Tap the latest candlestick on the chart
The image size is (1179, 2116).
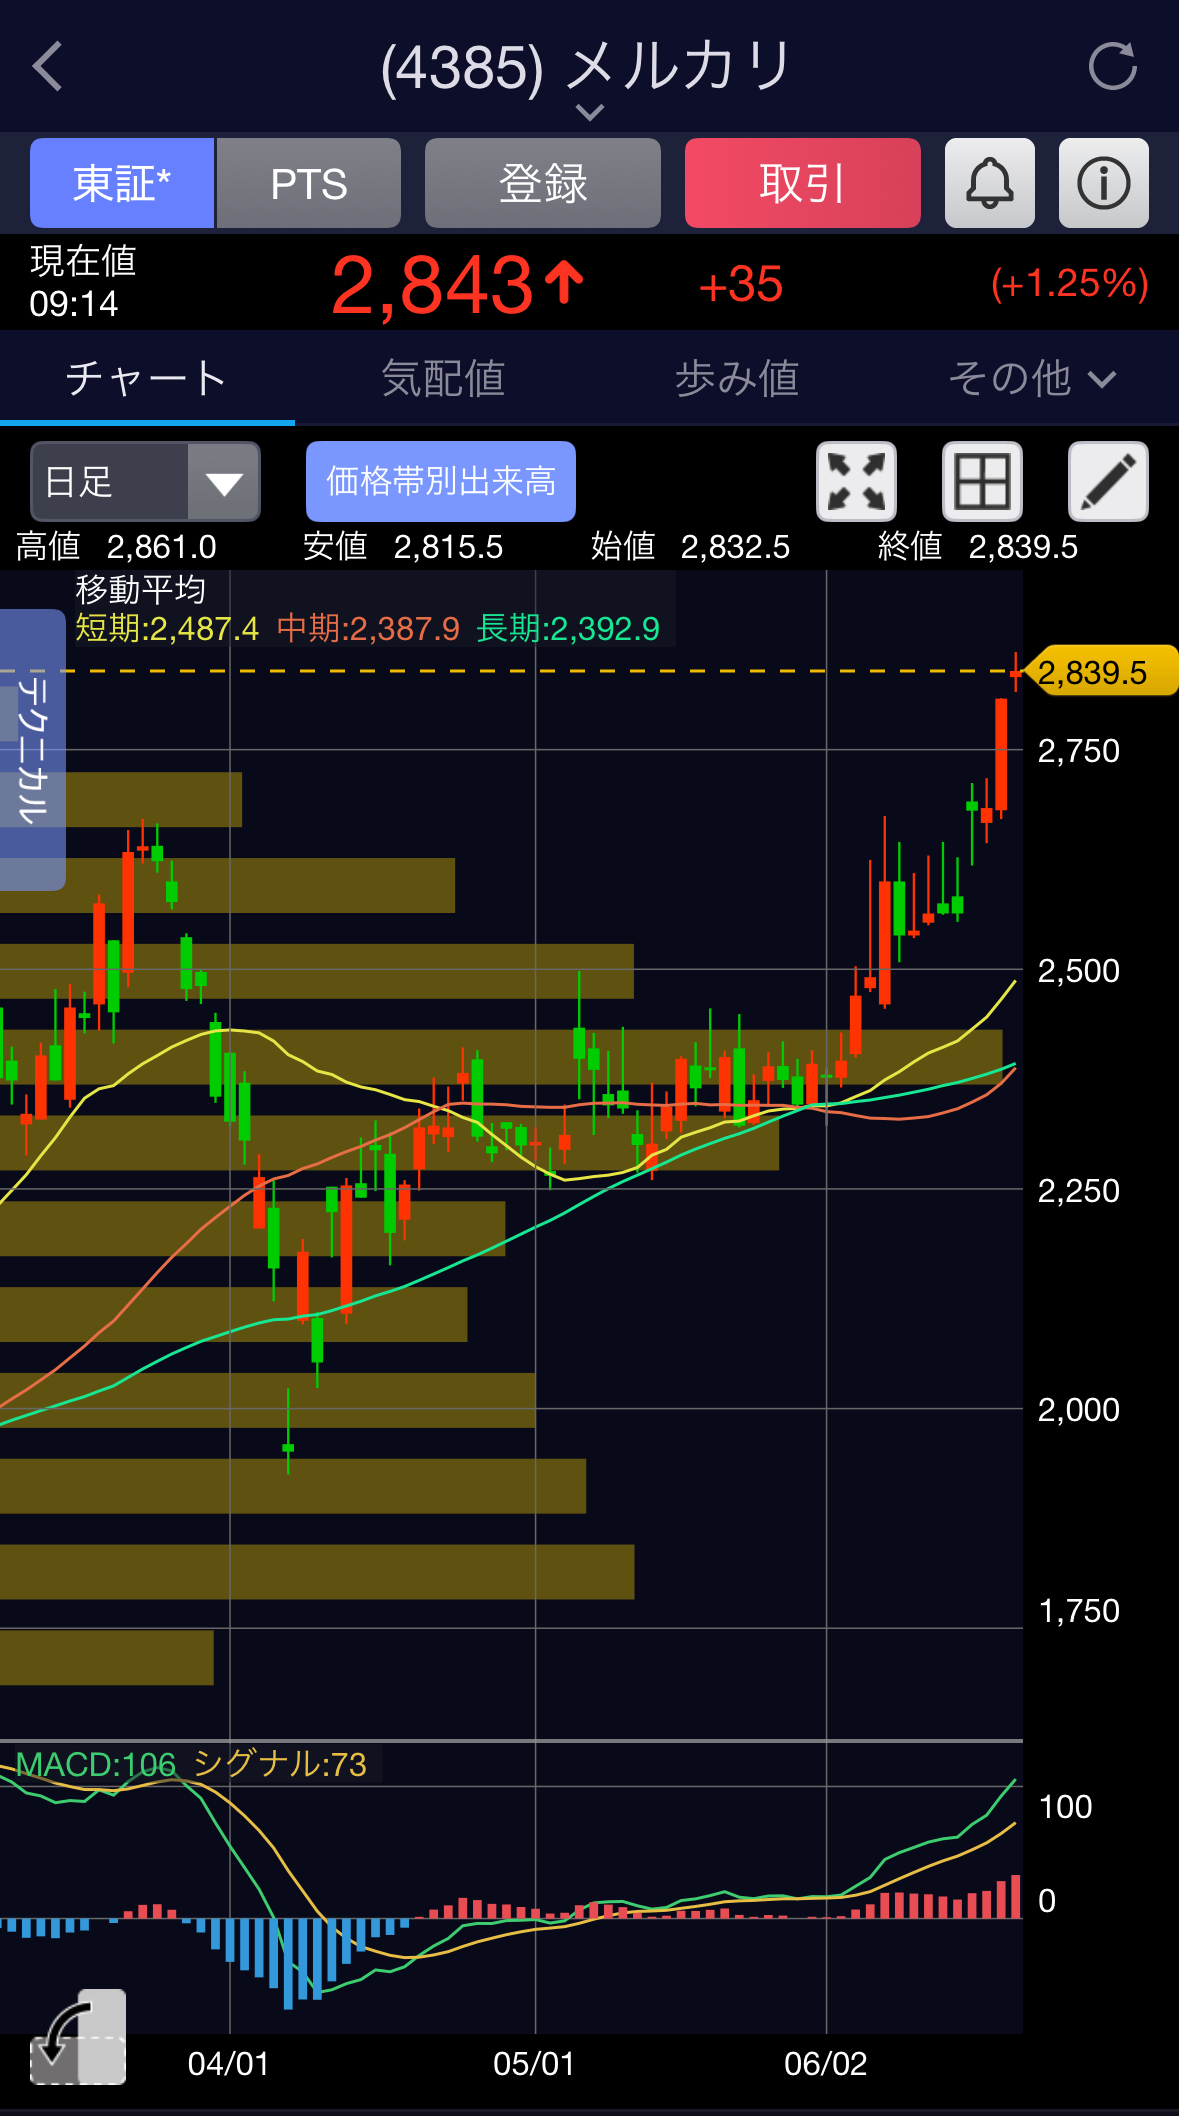[x=1016, y=672]
